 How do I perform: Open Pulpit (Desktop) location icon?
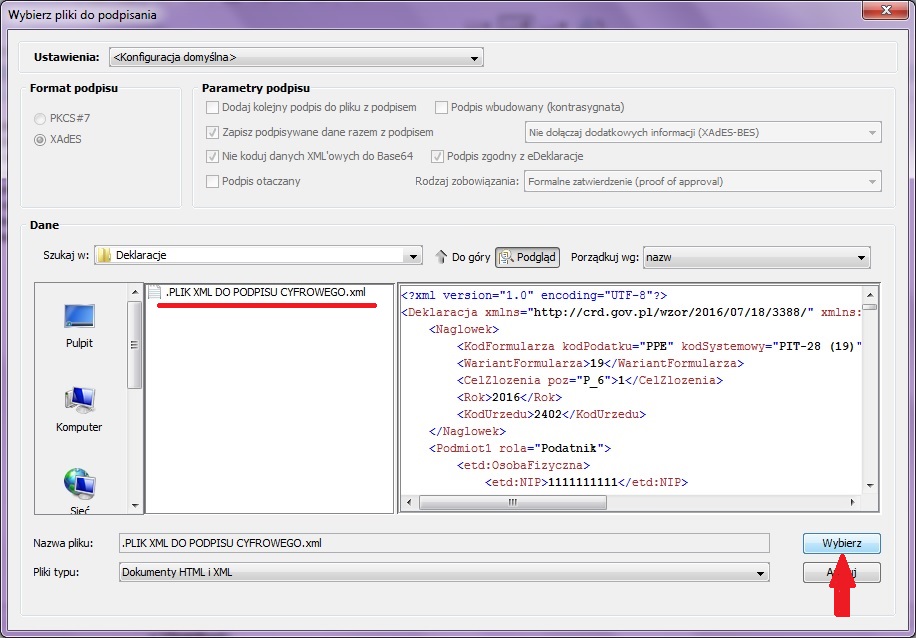coord(79,325)
